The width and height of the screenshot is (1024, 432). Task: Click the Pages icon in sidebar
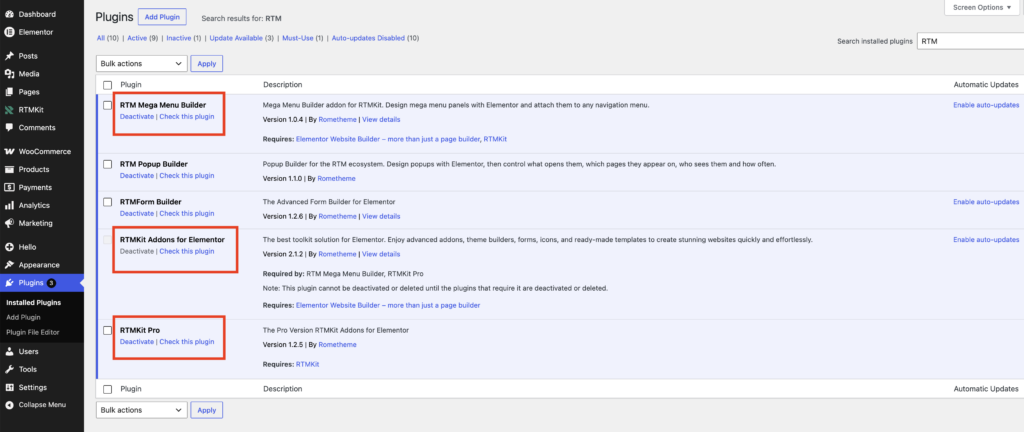(x=9, y=92)
